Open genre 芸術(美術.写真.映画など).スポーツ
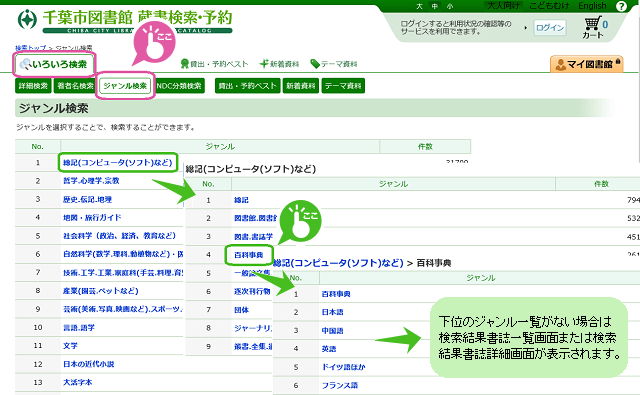The width and height of the screenshot is (640, 395). tap(123, 309)
